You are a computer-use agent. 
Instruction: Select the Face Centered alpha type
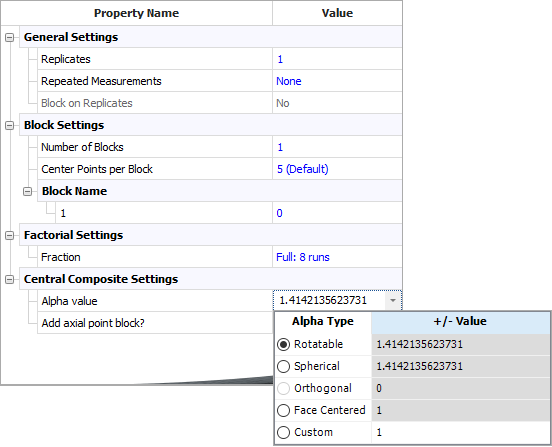pyautogui.click(x=283, y=410)
